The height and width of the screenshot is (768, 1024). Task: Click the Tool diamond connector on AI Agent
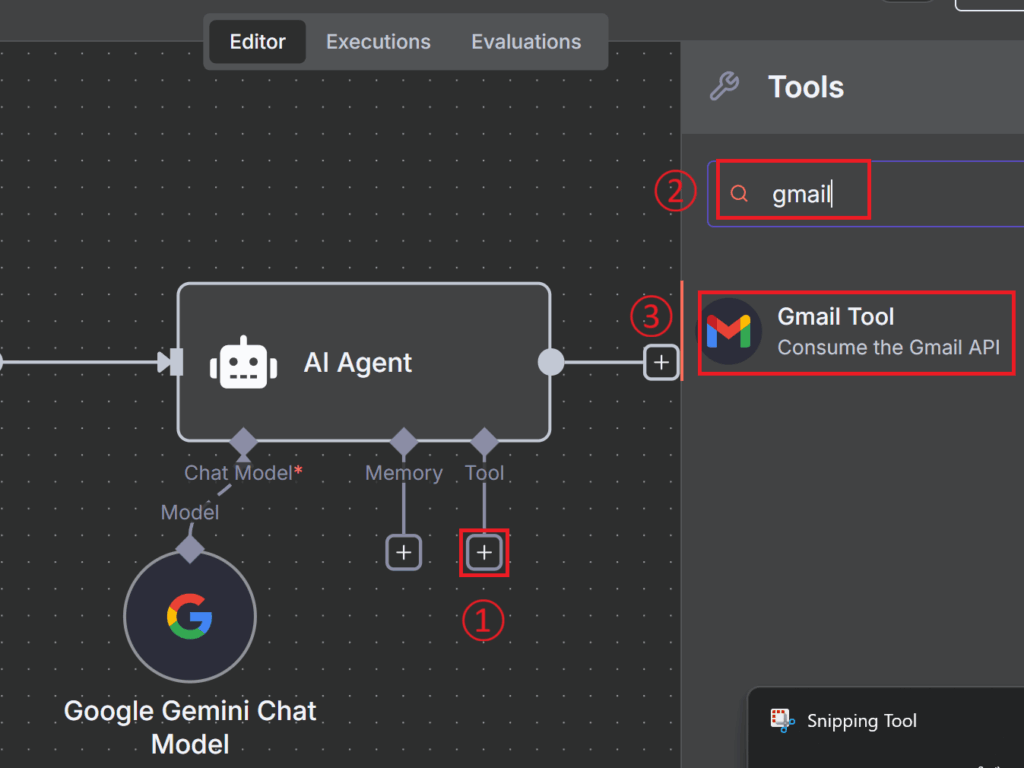pyautogui.click(x=484, y=441)
